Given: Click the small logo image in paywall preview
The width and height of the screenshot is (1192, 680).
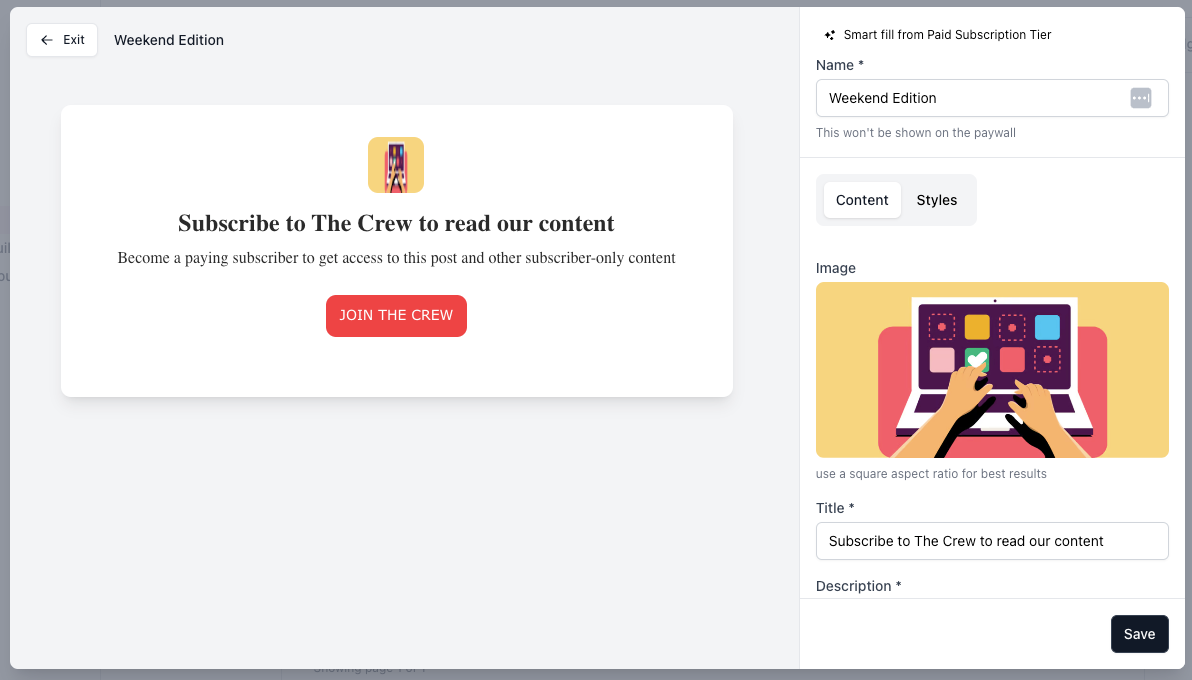Looking at the screenshot, I should (396, 165).
